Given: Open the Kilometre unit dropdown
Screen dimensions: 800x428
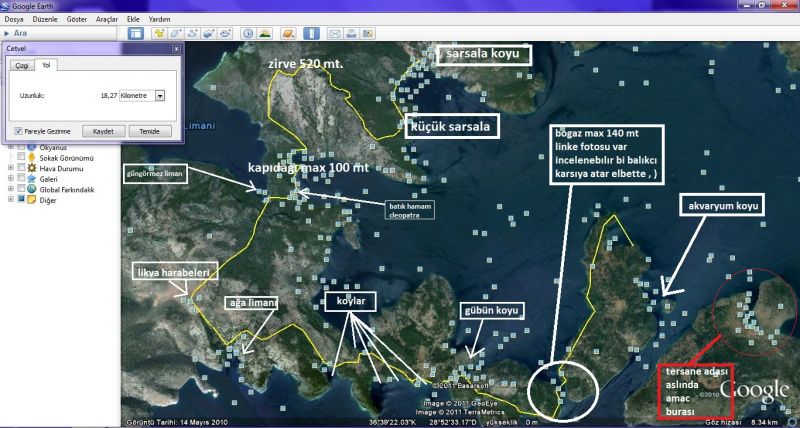Looking at the screenshot, I should coord(160,95).
